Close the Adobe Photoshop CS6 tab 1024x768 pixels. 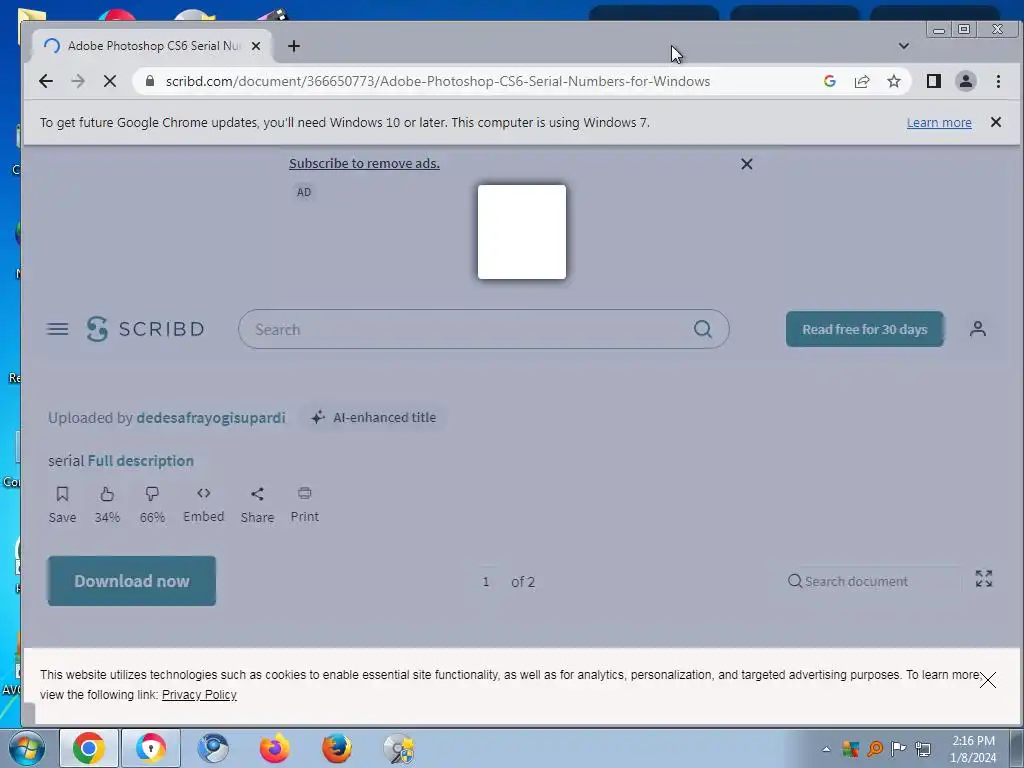[256, 46]
